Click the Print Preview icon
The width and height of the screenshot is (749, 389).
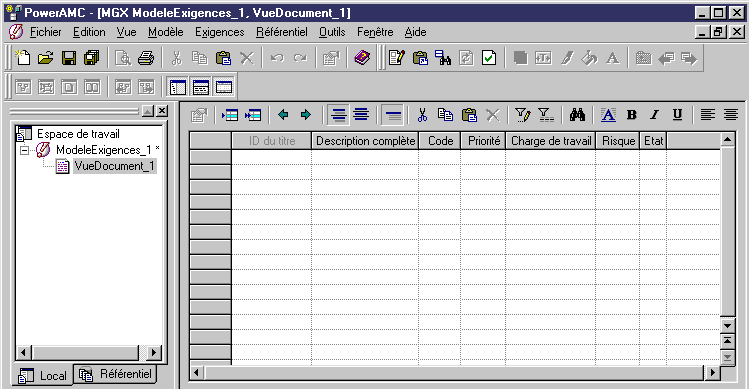(123, 58)
